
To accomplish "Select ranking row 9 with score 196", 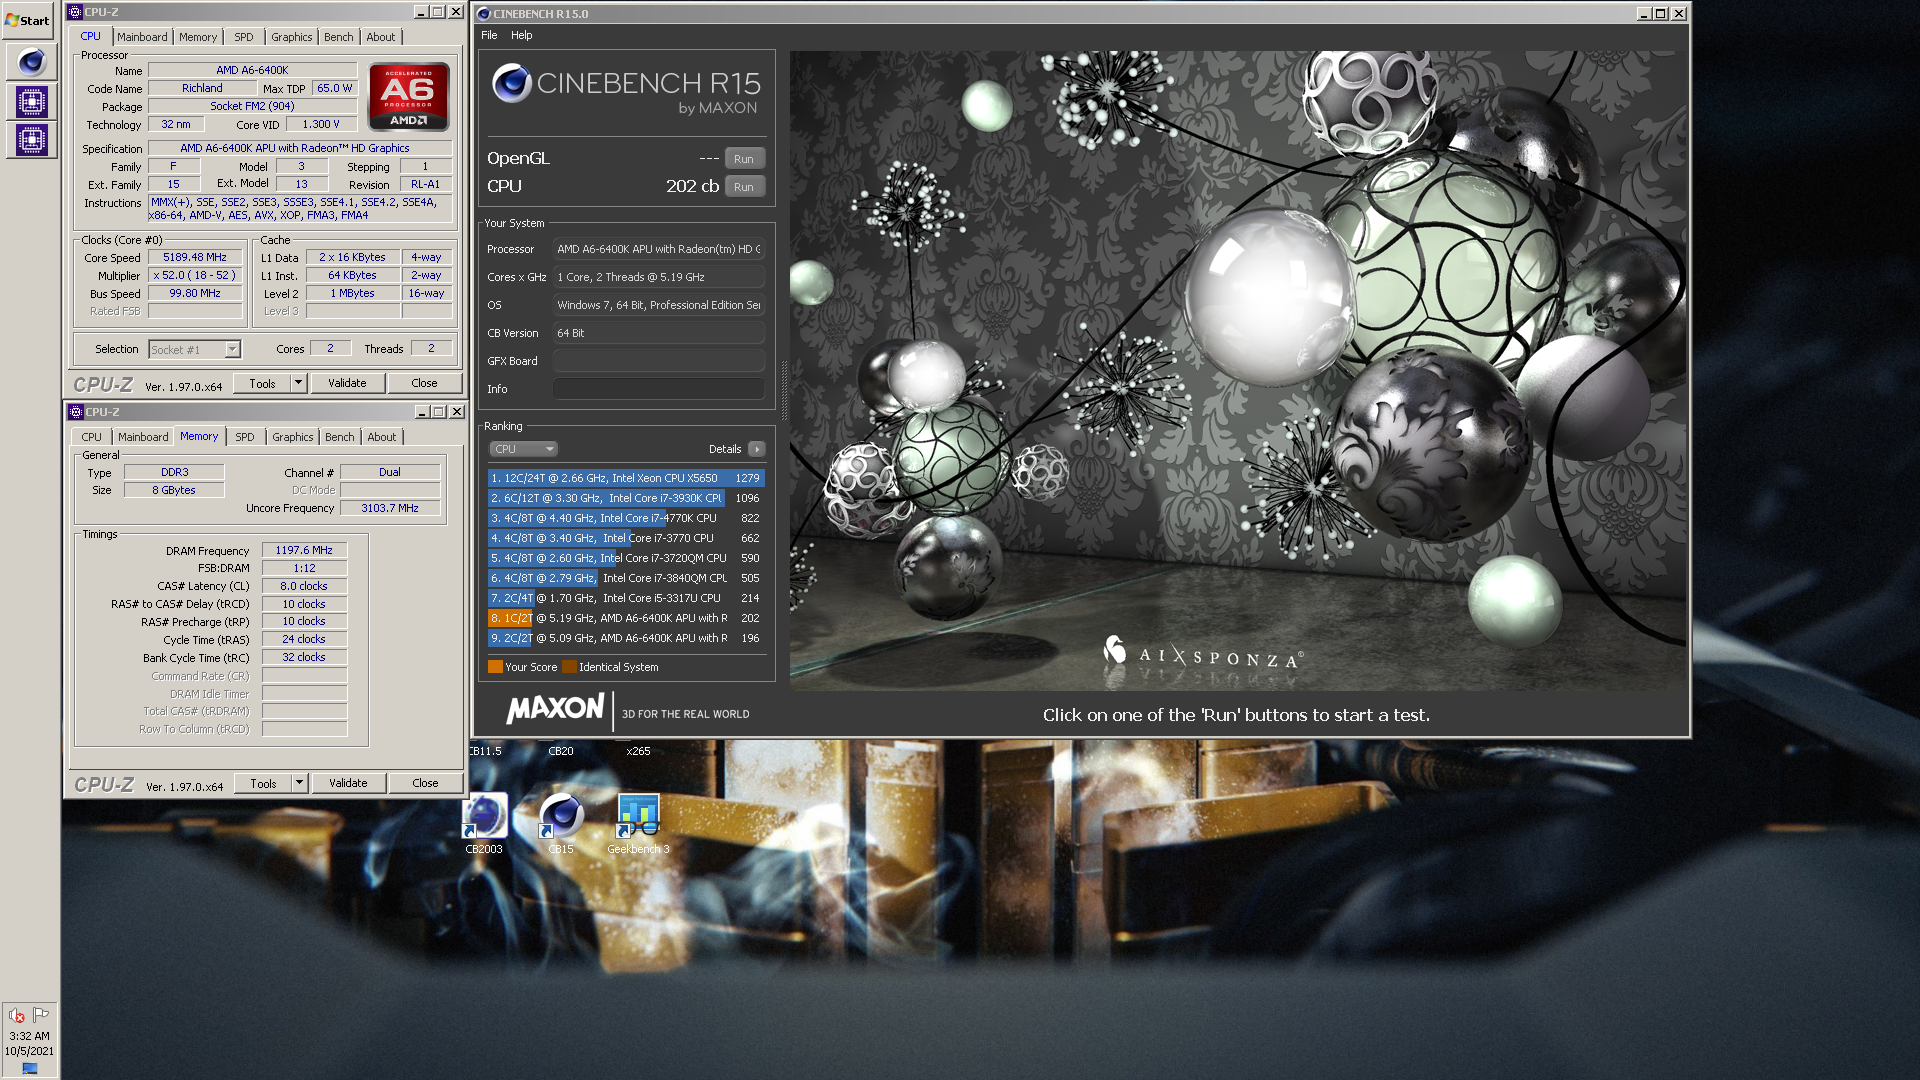I will (x=626, y=638).
